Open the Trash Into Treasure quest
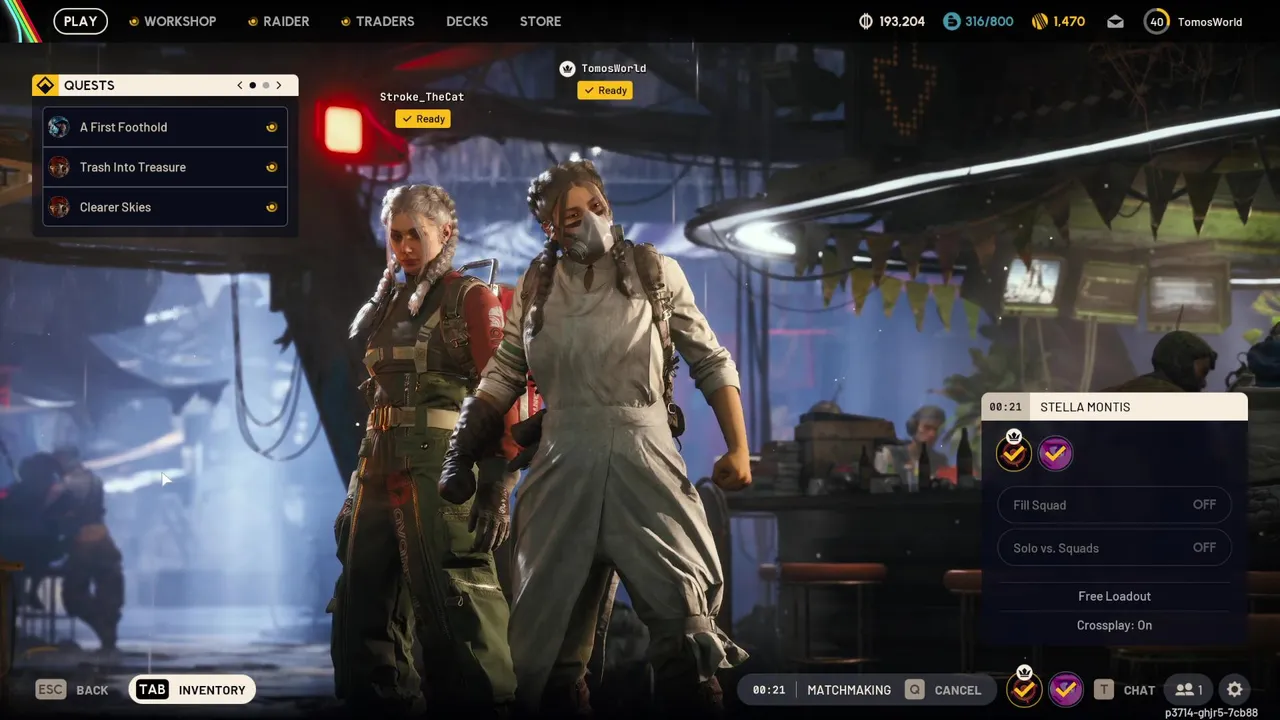 (166, 167)
